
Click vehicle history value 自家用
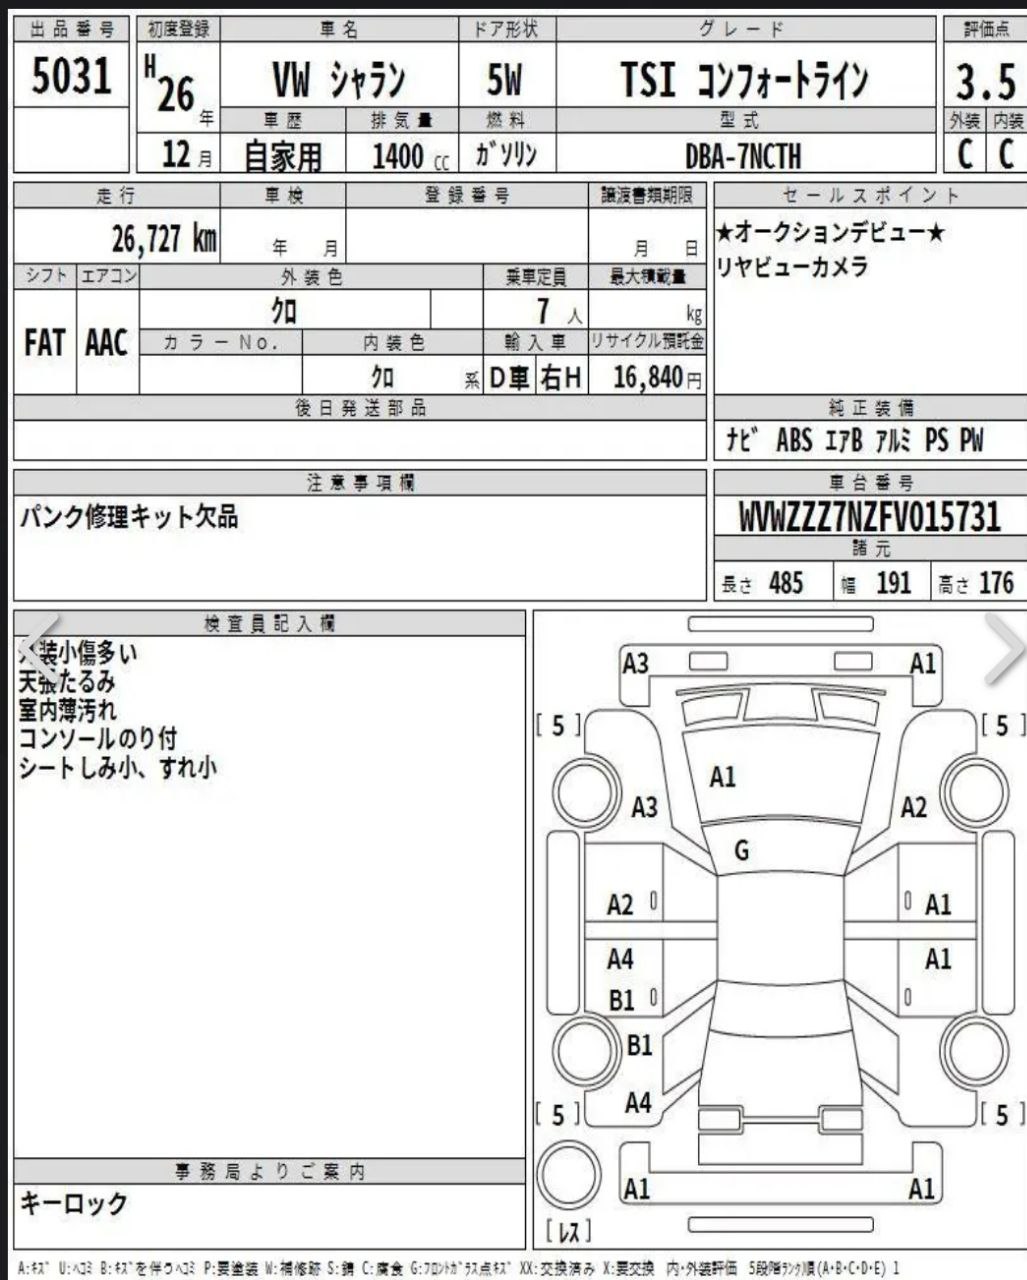click(x=284, y=157)
